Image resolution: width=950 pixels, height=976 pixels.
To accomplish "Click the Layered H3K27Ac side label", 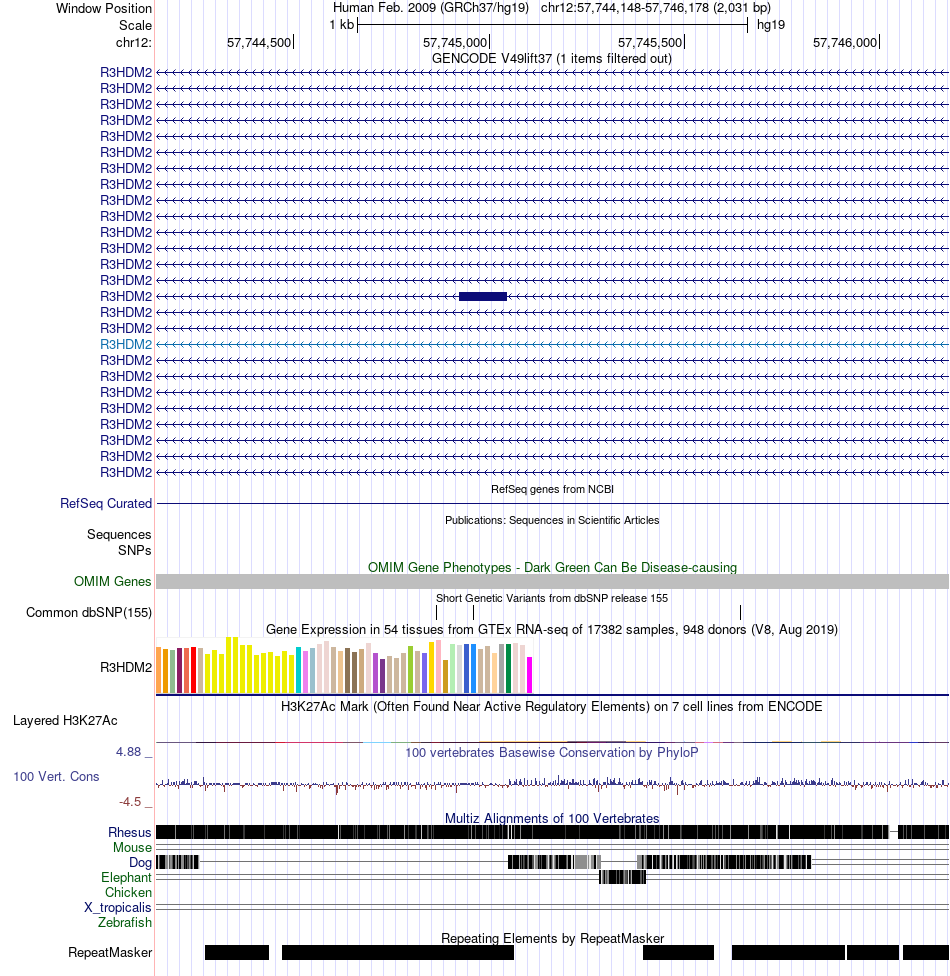I will [65, 721].
